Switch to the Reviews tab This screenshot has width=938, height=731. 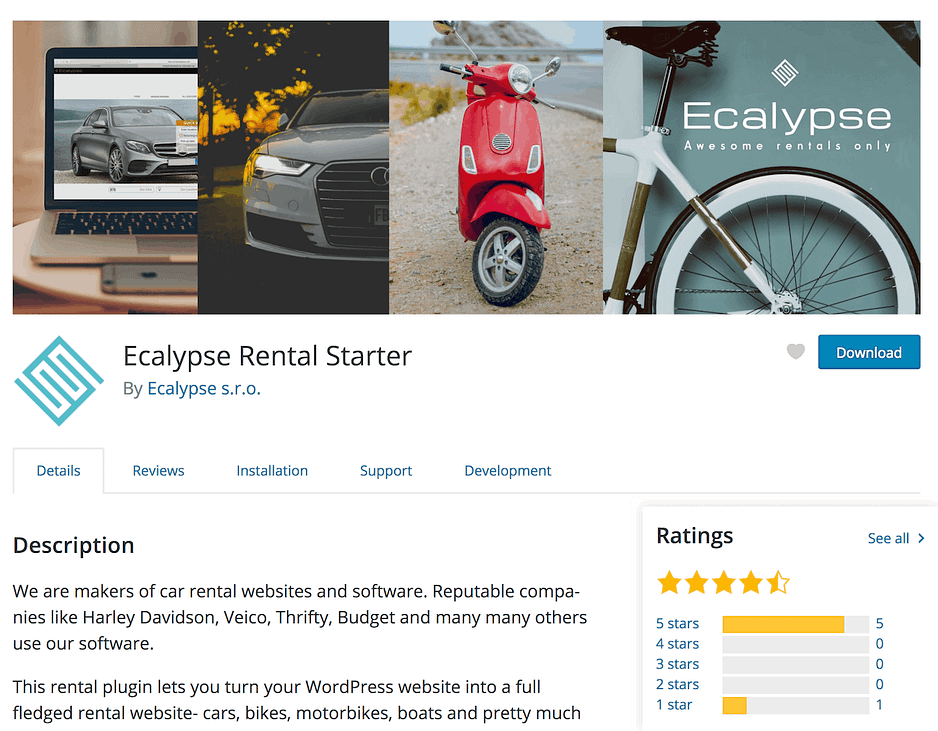pyautogui.click(x=159, y=471)
